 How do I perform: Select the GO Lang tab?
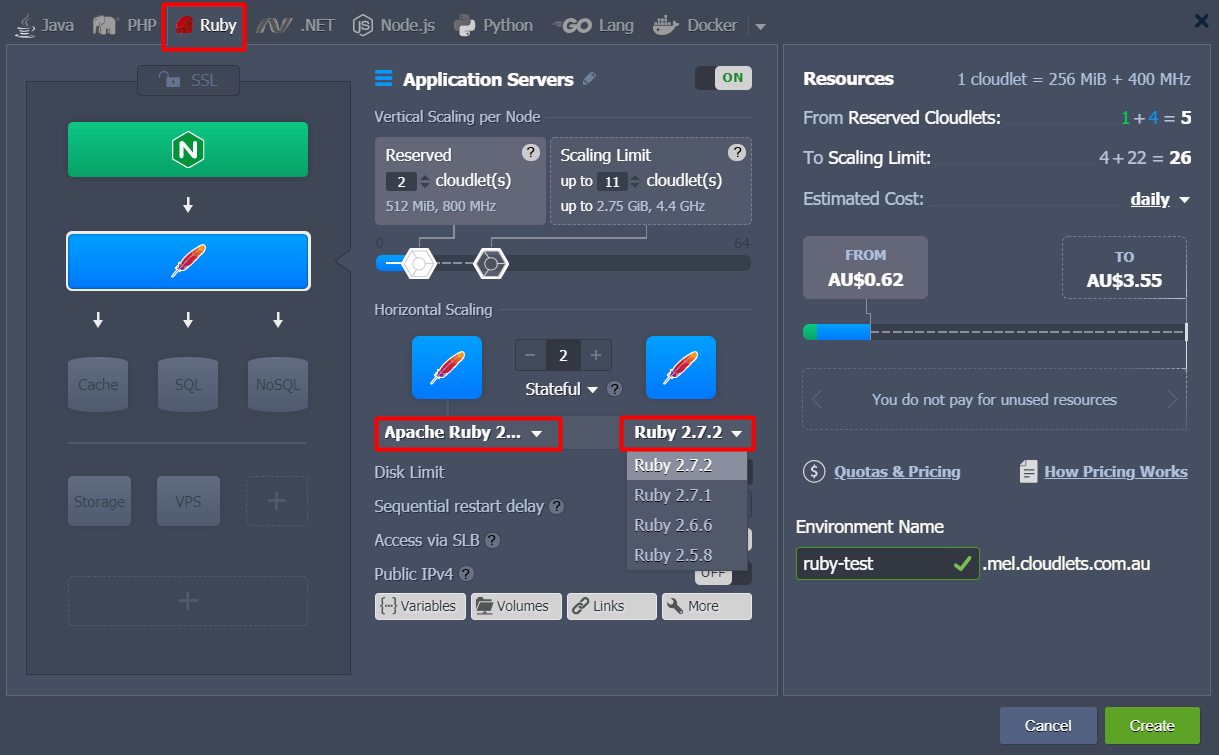[594, 25]
